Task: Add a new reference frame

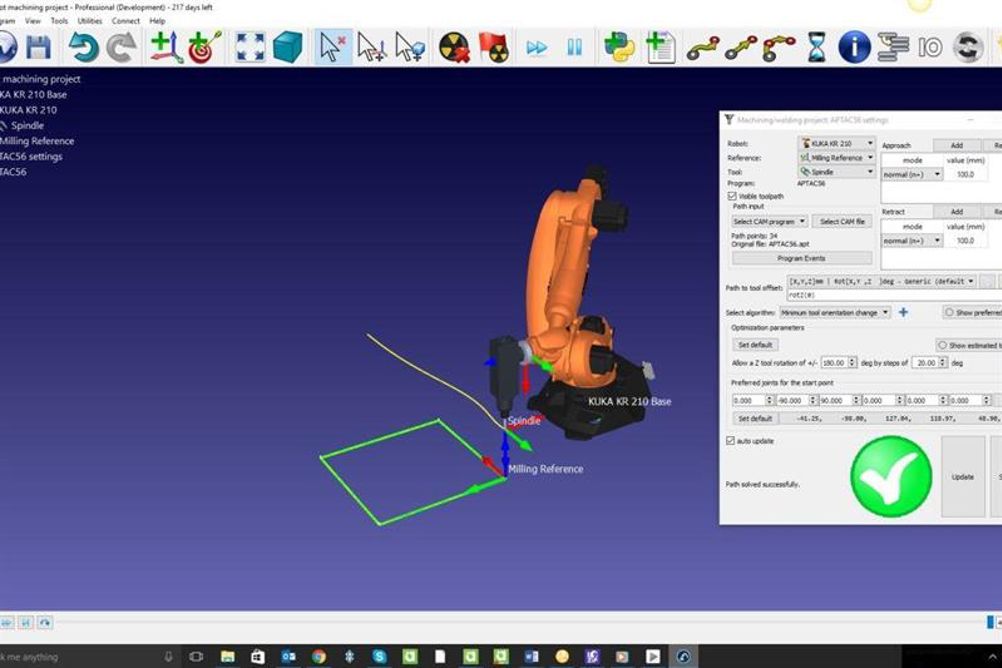Action: pyautogui.click(x=166, y=47)
